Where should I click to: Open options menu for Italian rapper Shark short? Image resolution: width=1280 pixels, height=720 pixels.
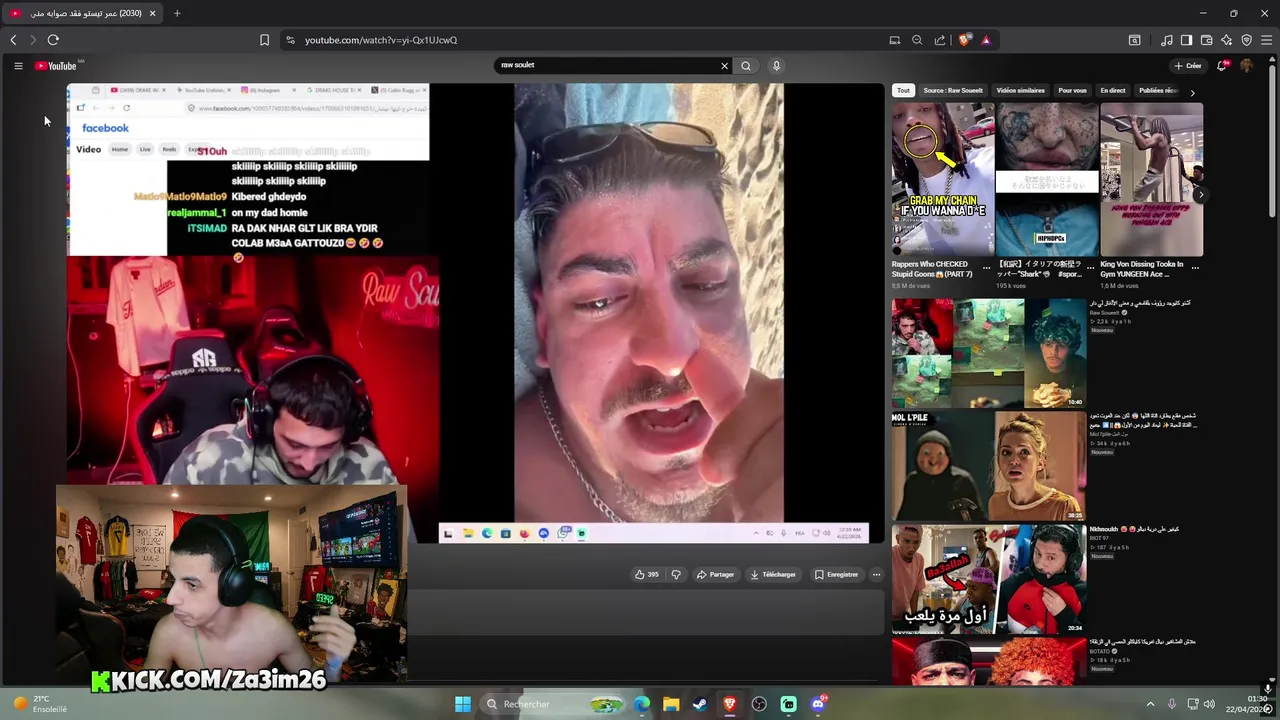pos(1091,268)
